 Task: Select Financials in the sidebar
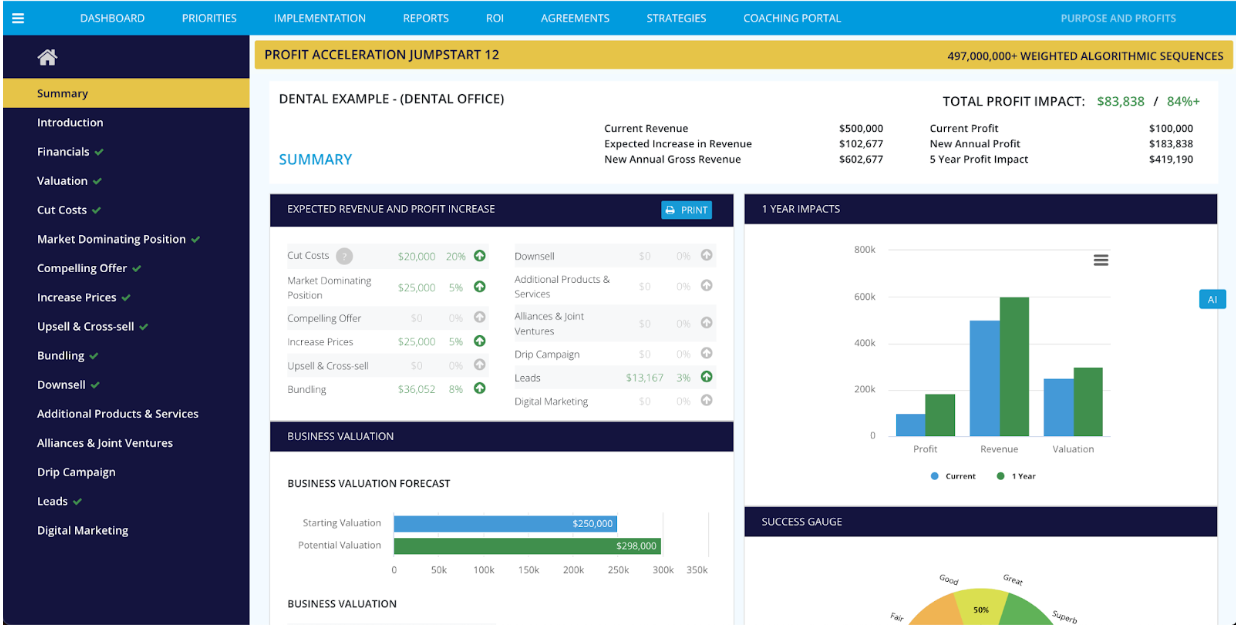63,152
